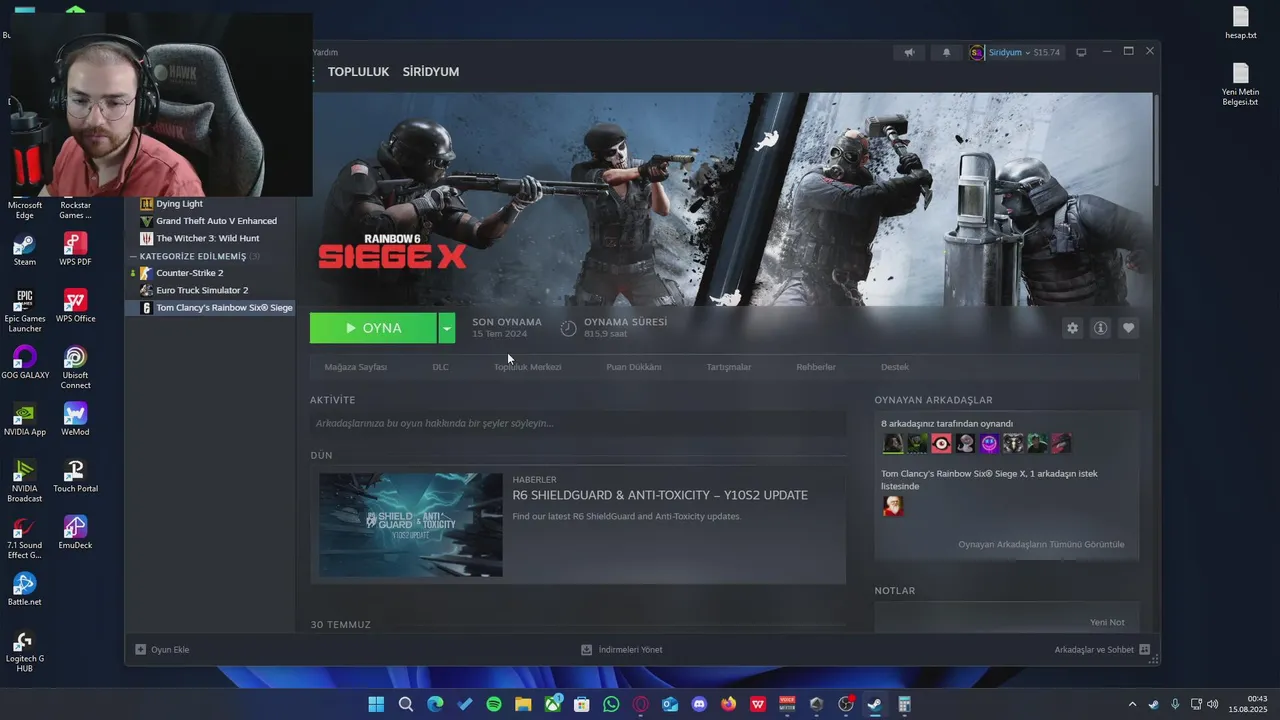
Task: Open Logitech G HUB desktop shortcut
Action: [25, 651]
